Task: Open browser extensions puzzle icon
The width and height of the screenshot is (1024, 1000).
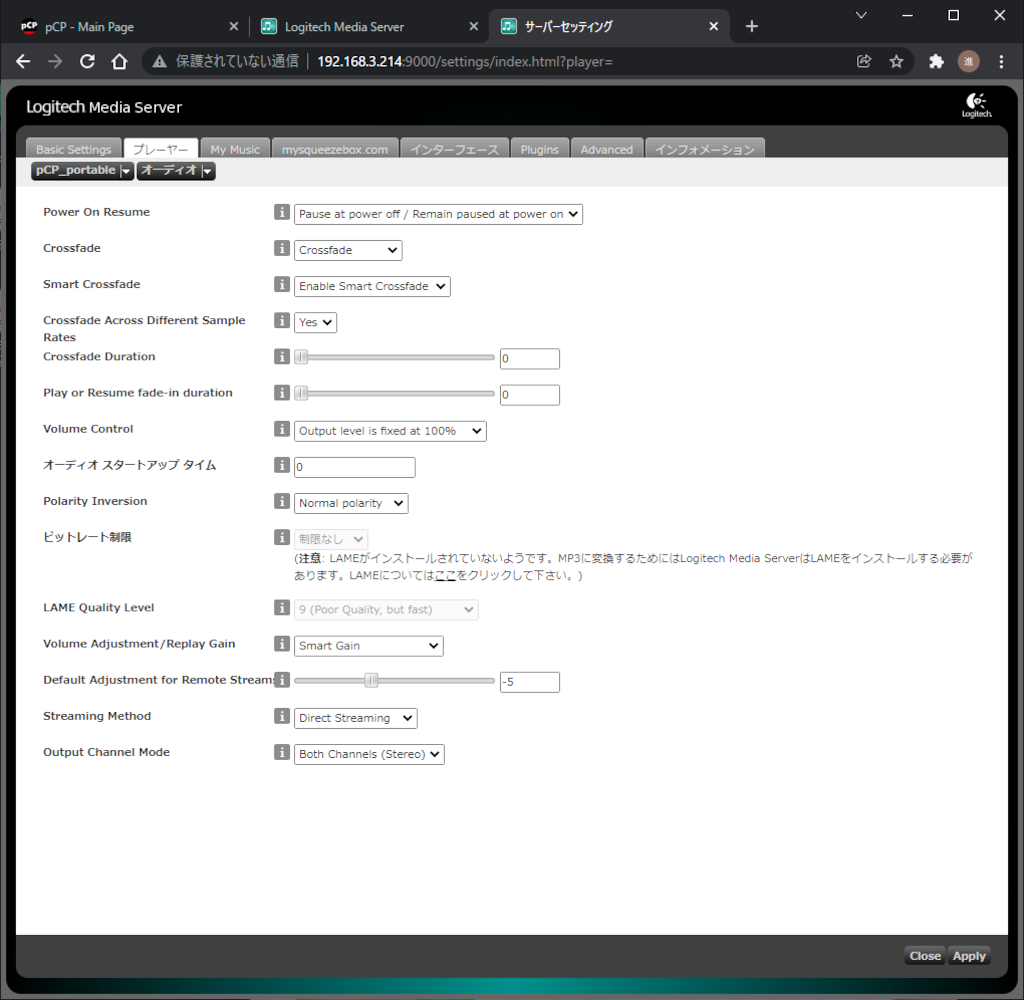Action: pos(936,61)
